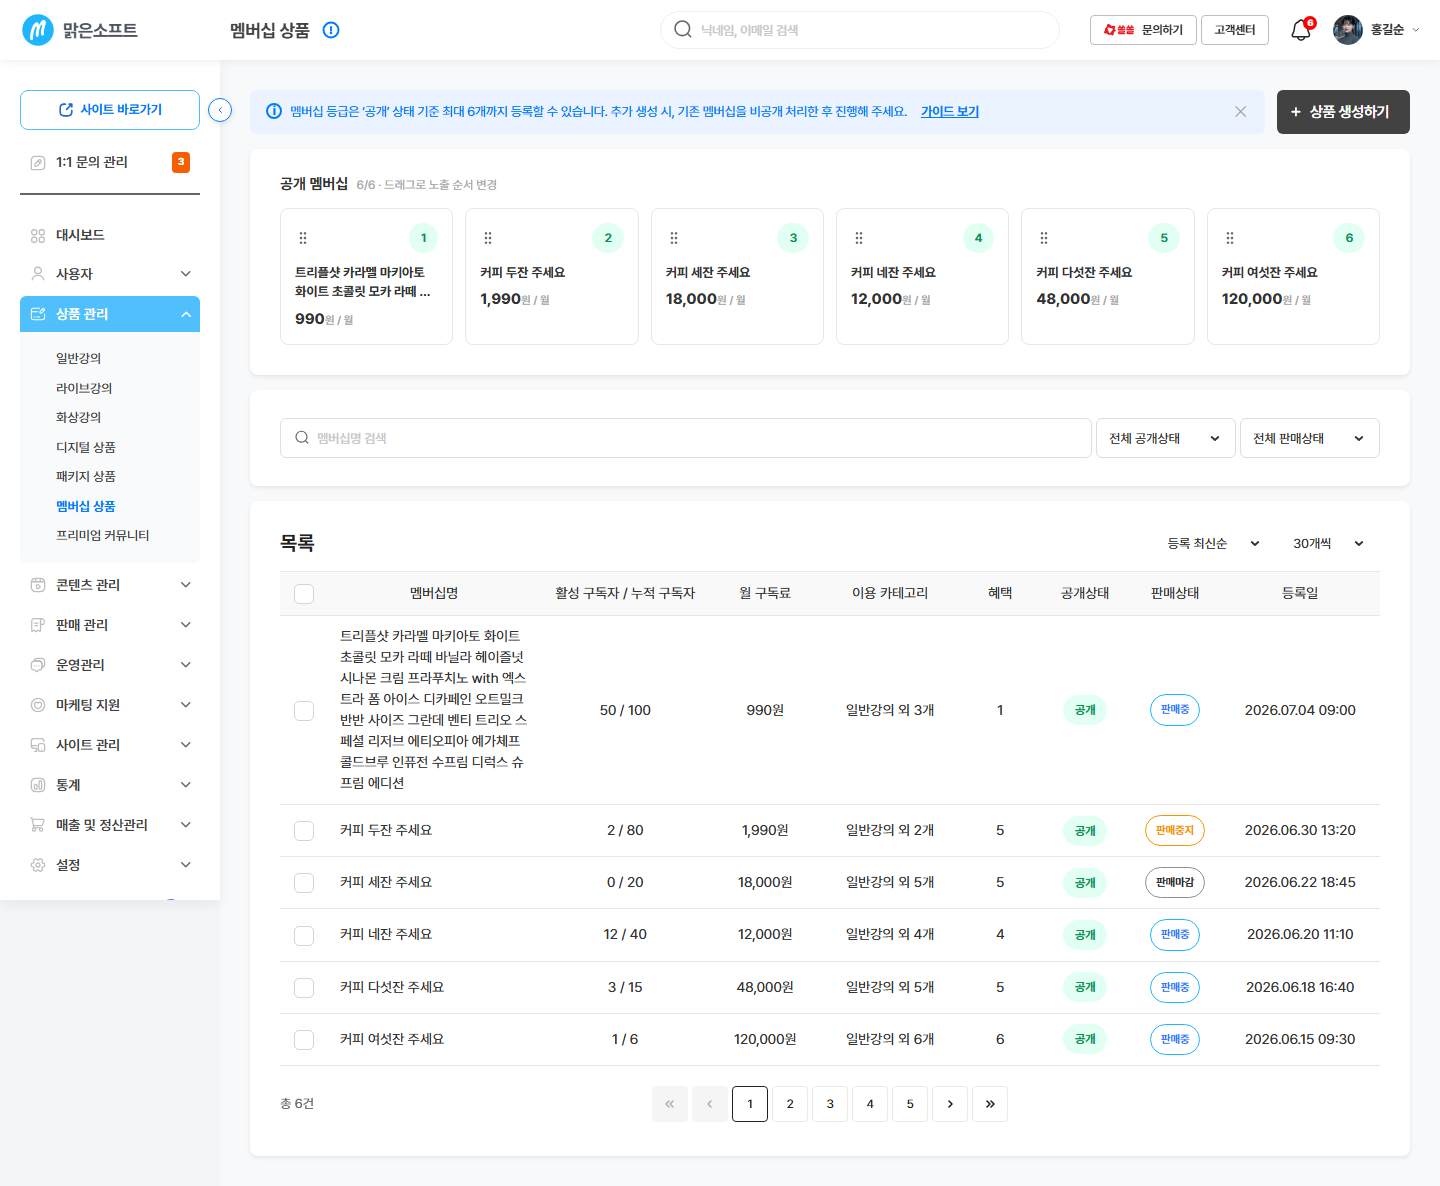Open the 전체 판매상태 filter dropdown

1310,438
